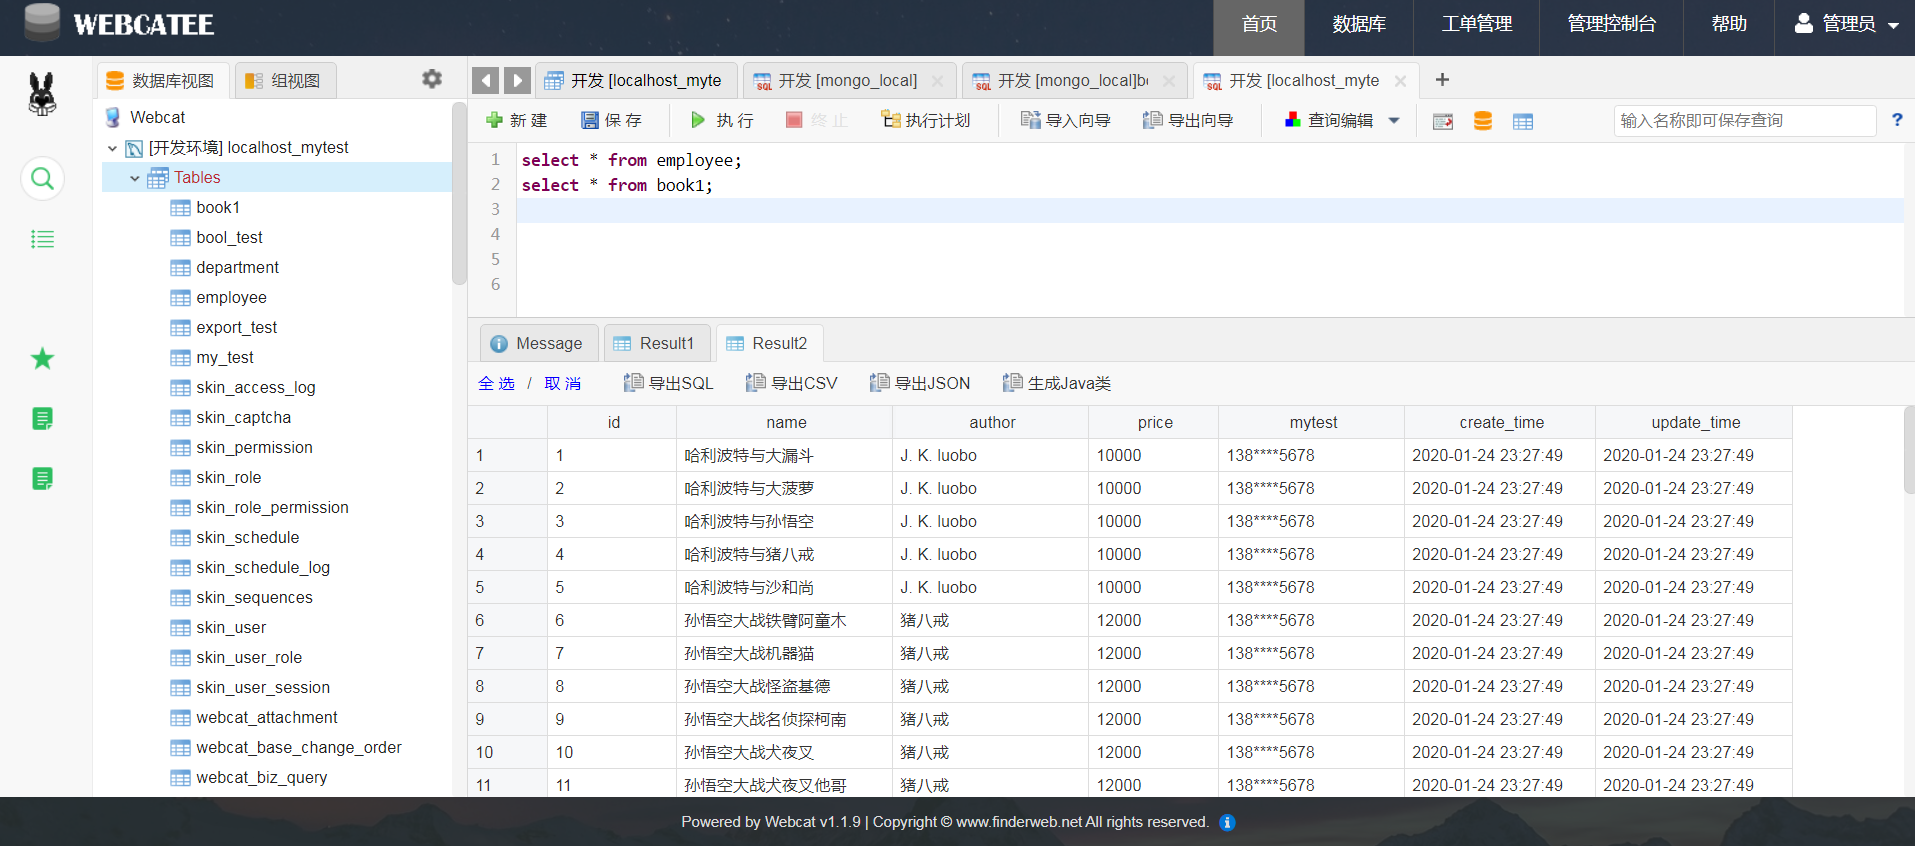Screen dimensions: 1915x846
Task: Focus the query name input field
Action: [1745, 120]
